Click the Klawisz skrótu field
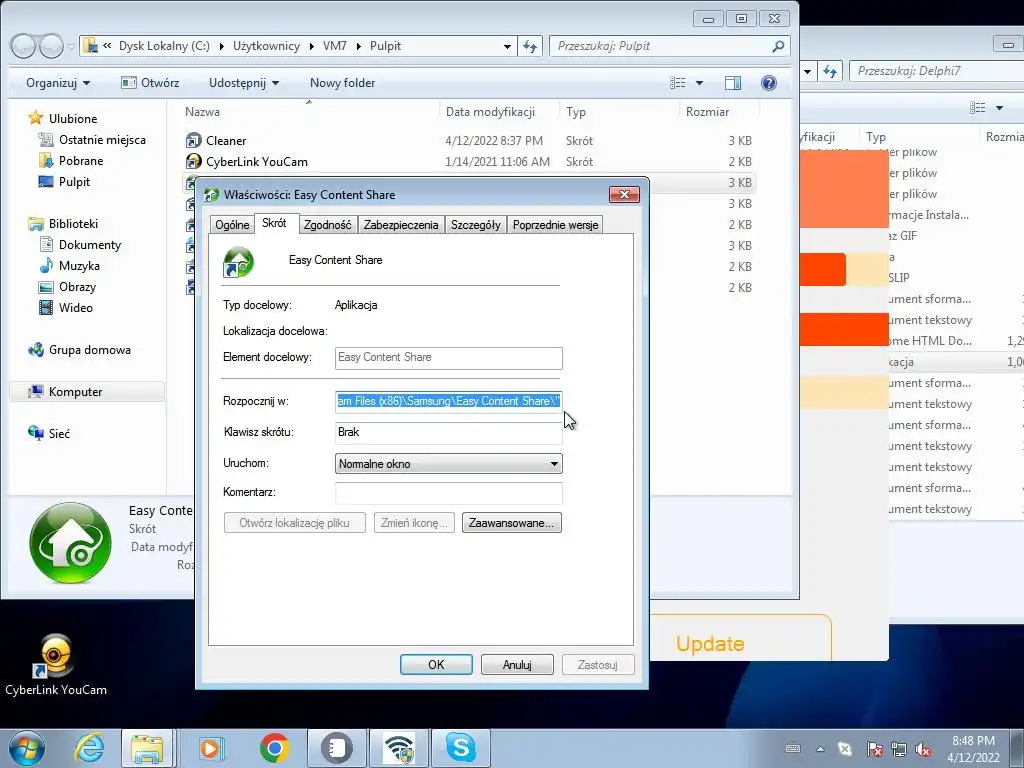Image resolution: width=1024 pixels, height=768 pixels. pyautogui.click(x=448, y=432)
